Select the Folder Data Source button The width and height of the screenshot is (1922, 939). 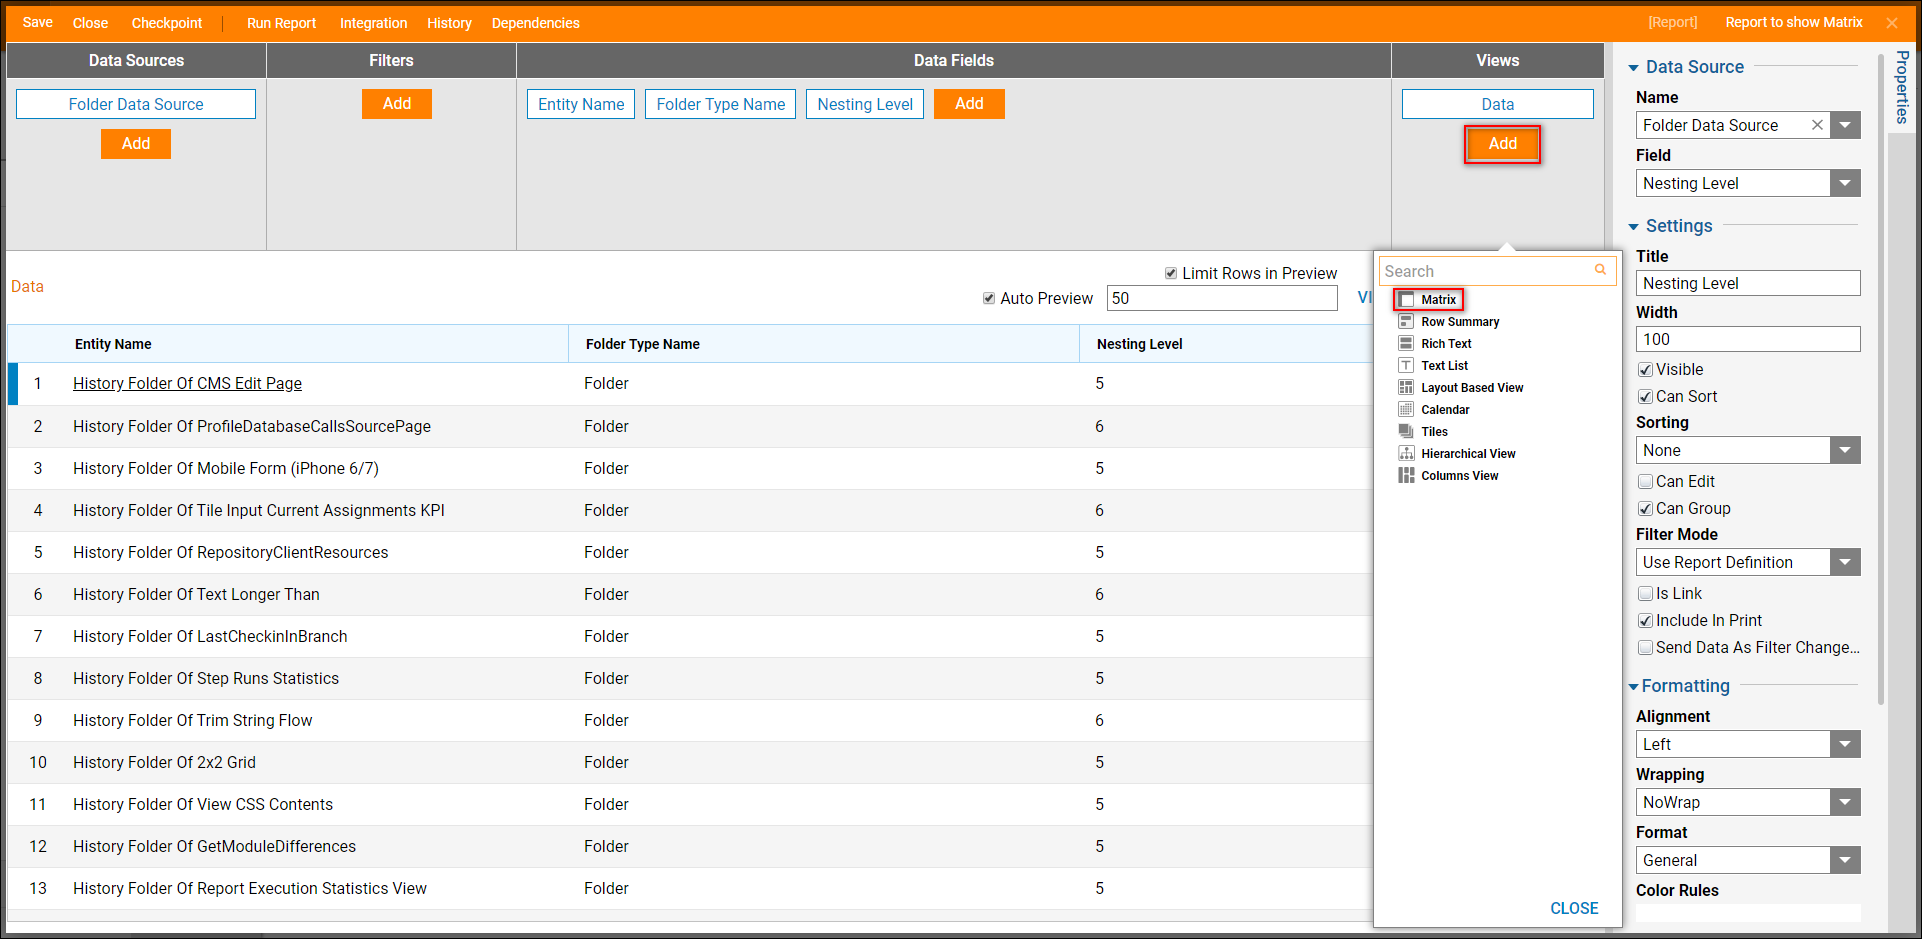pyautogui.click(x=136, y=104)
